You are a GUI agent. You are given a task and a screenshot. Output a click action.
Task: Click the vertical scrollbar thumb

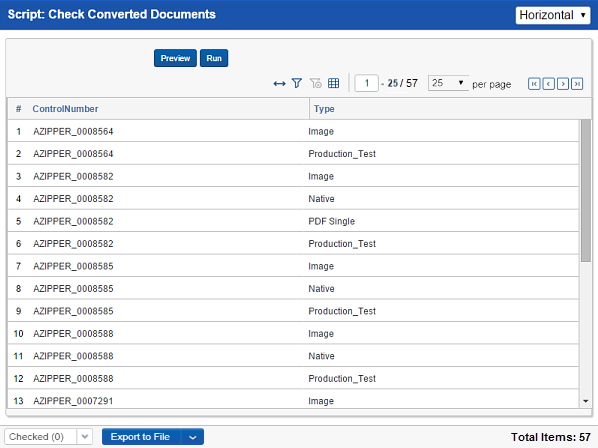(585, 191)
